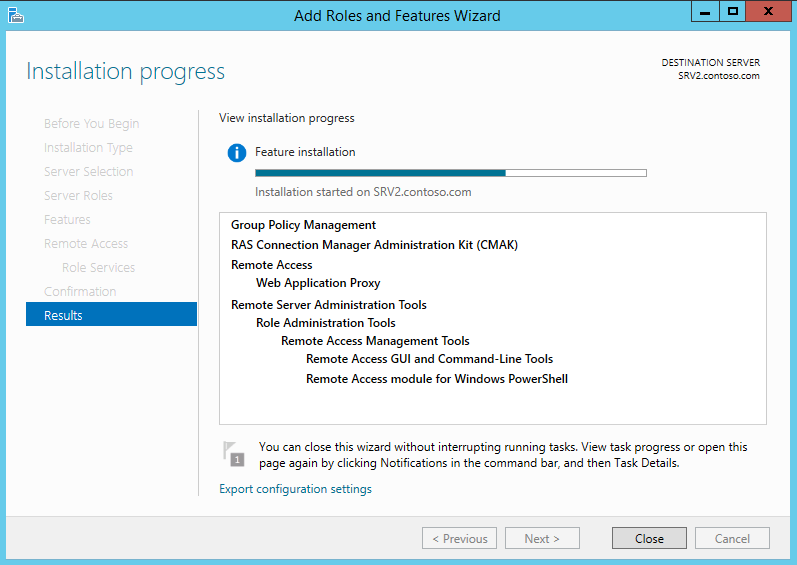Screen dimensions: 797x565
Task: Minimize the Add Roles and Features Wizard
Action: [x=705, y=12]
